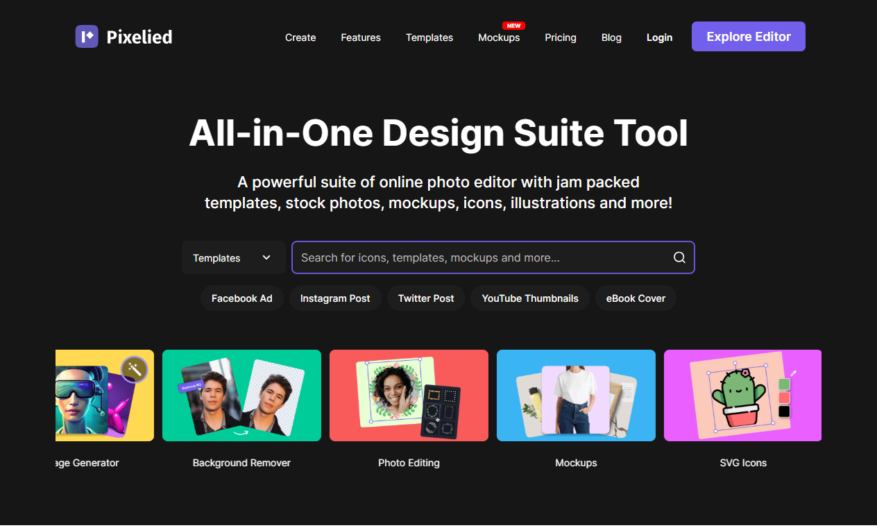This screenshot has width=877, height=528.
Task: Go to Mockups in the navigation bar
Action: (x=499, y=37)
